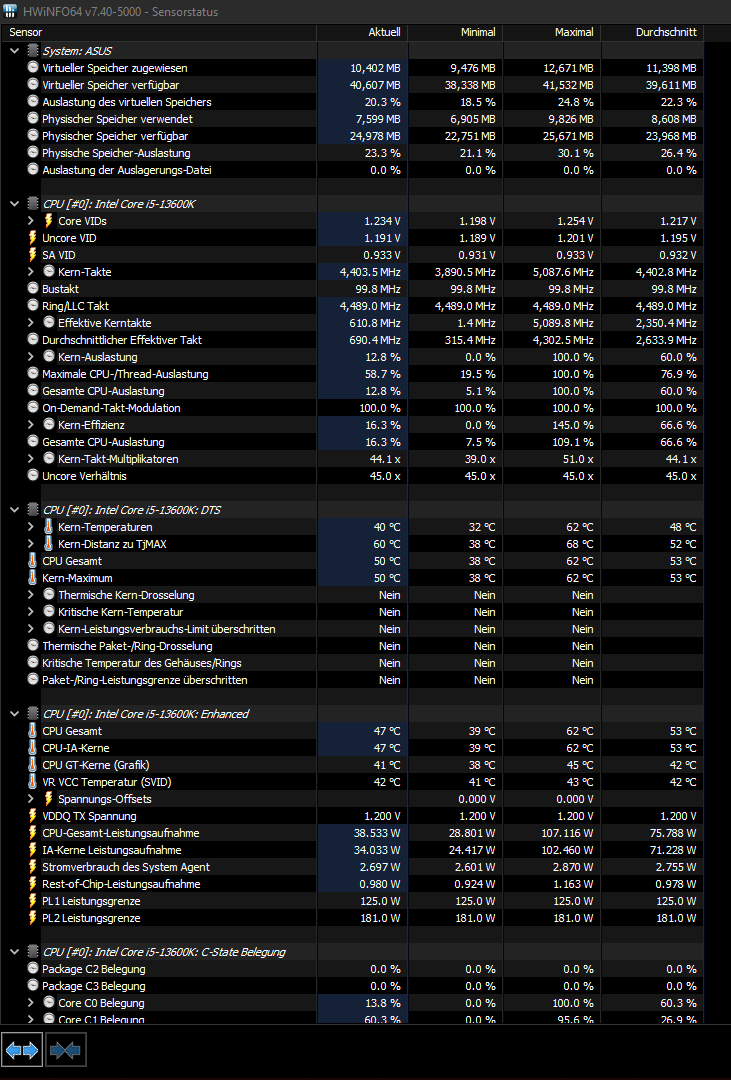Click the expand columns double-arrow button

point(22,1050)
